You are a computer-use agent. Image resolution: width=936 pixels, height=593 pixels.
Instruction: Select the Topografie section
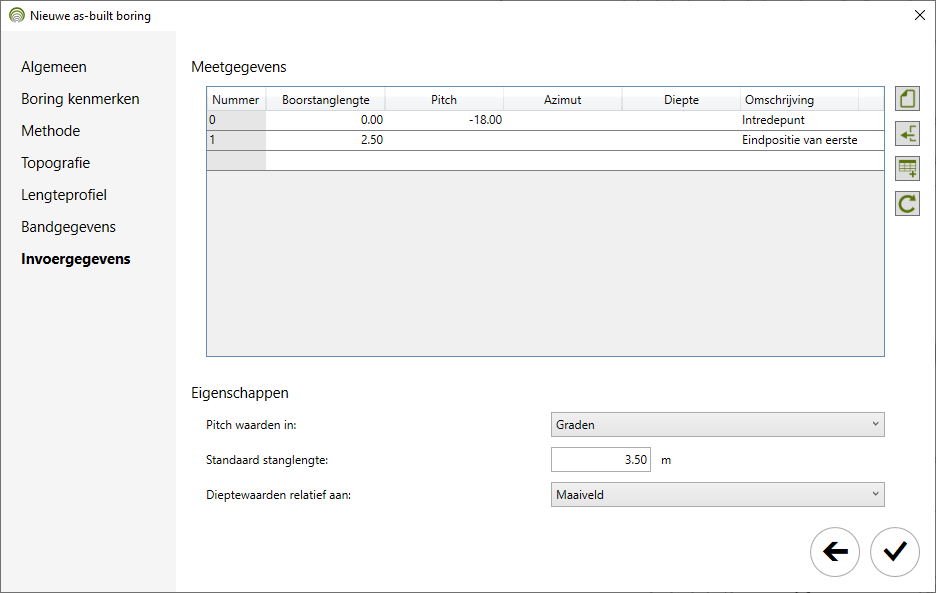[x=56, y=163]
